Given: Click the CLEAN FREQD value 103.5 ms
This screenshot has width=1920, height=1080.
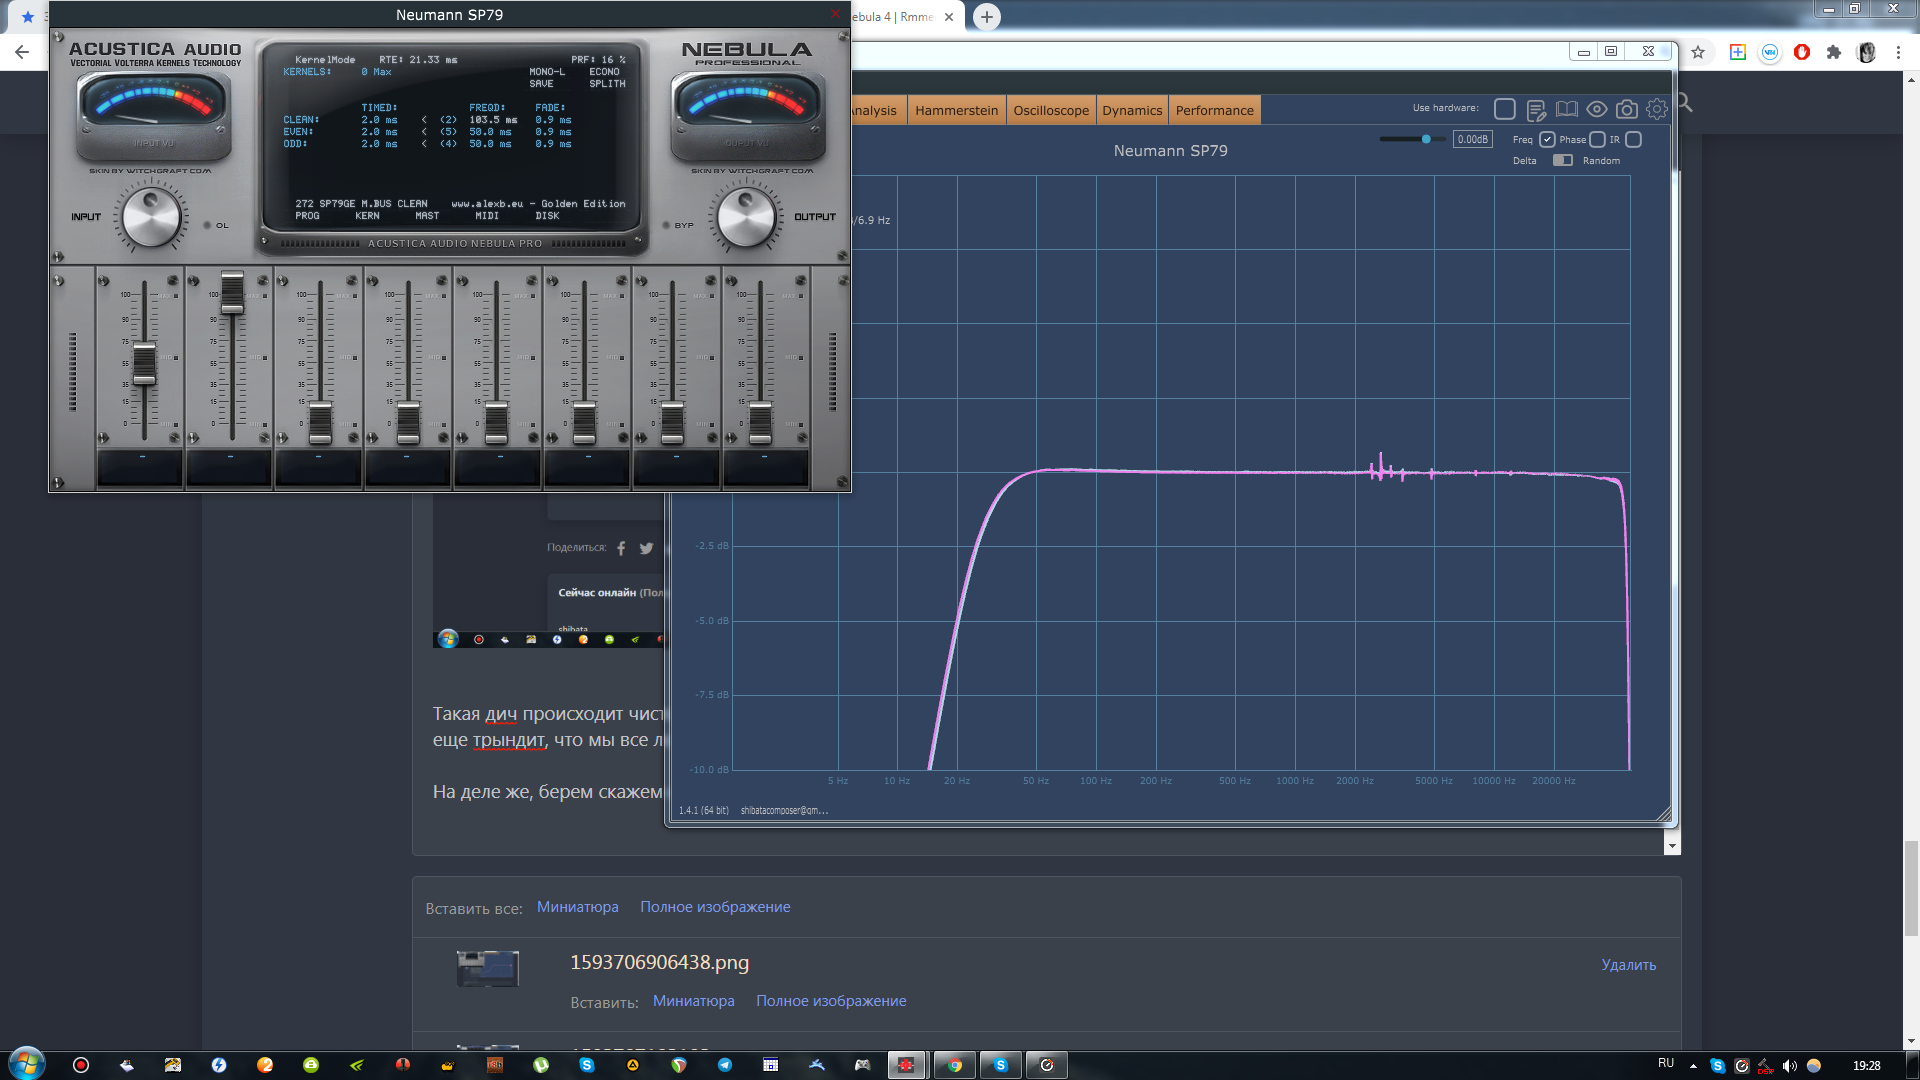Looking at the screenshot, I should coord(493,120).
